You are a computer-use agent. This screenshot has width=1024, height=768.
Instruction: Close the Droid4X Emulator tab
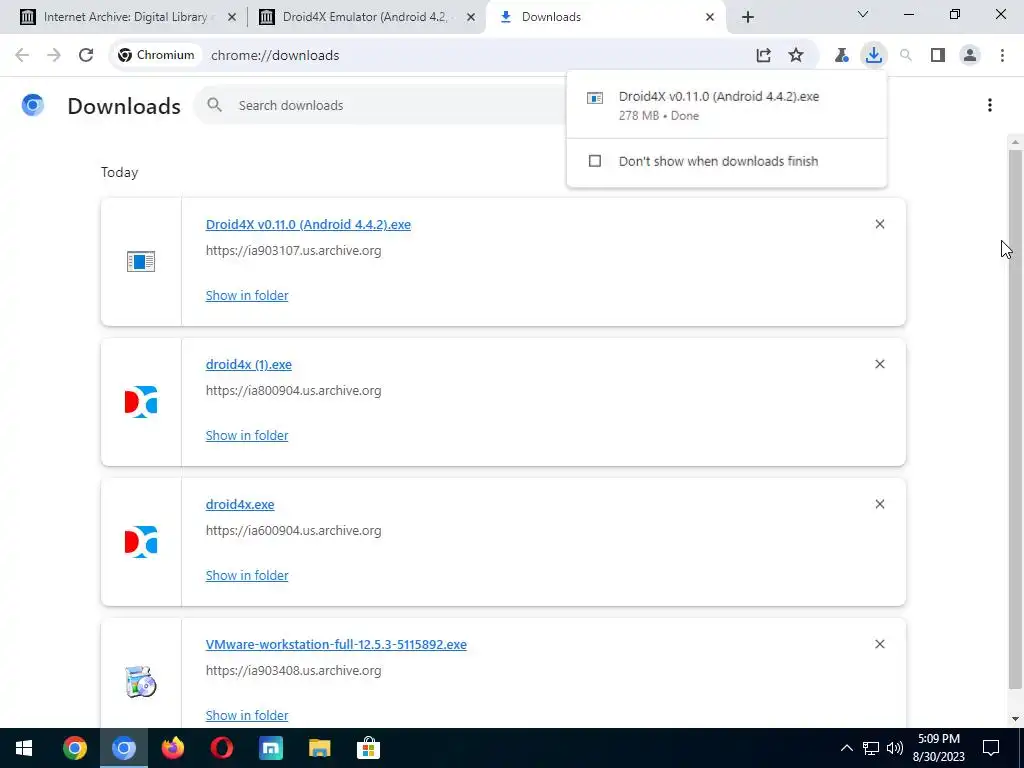[x=471, y=18]
